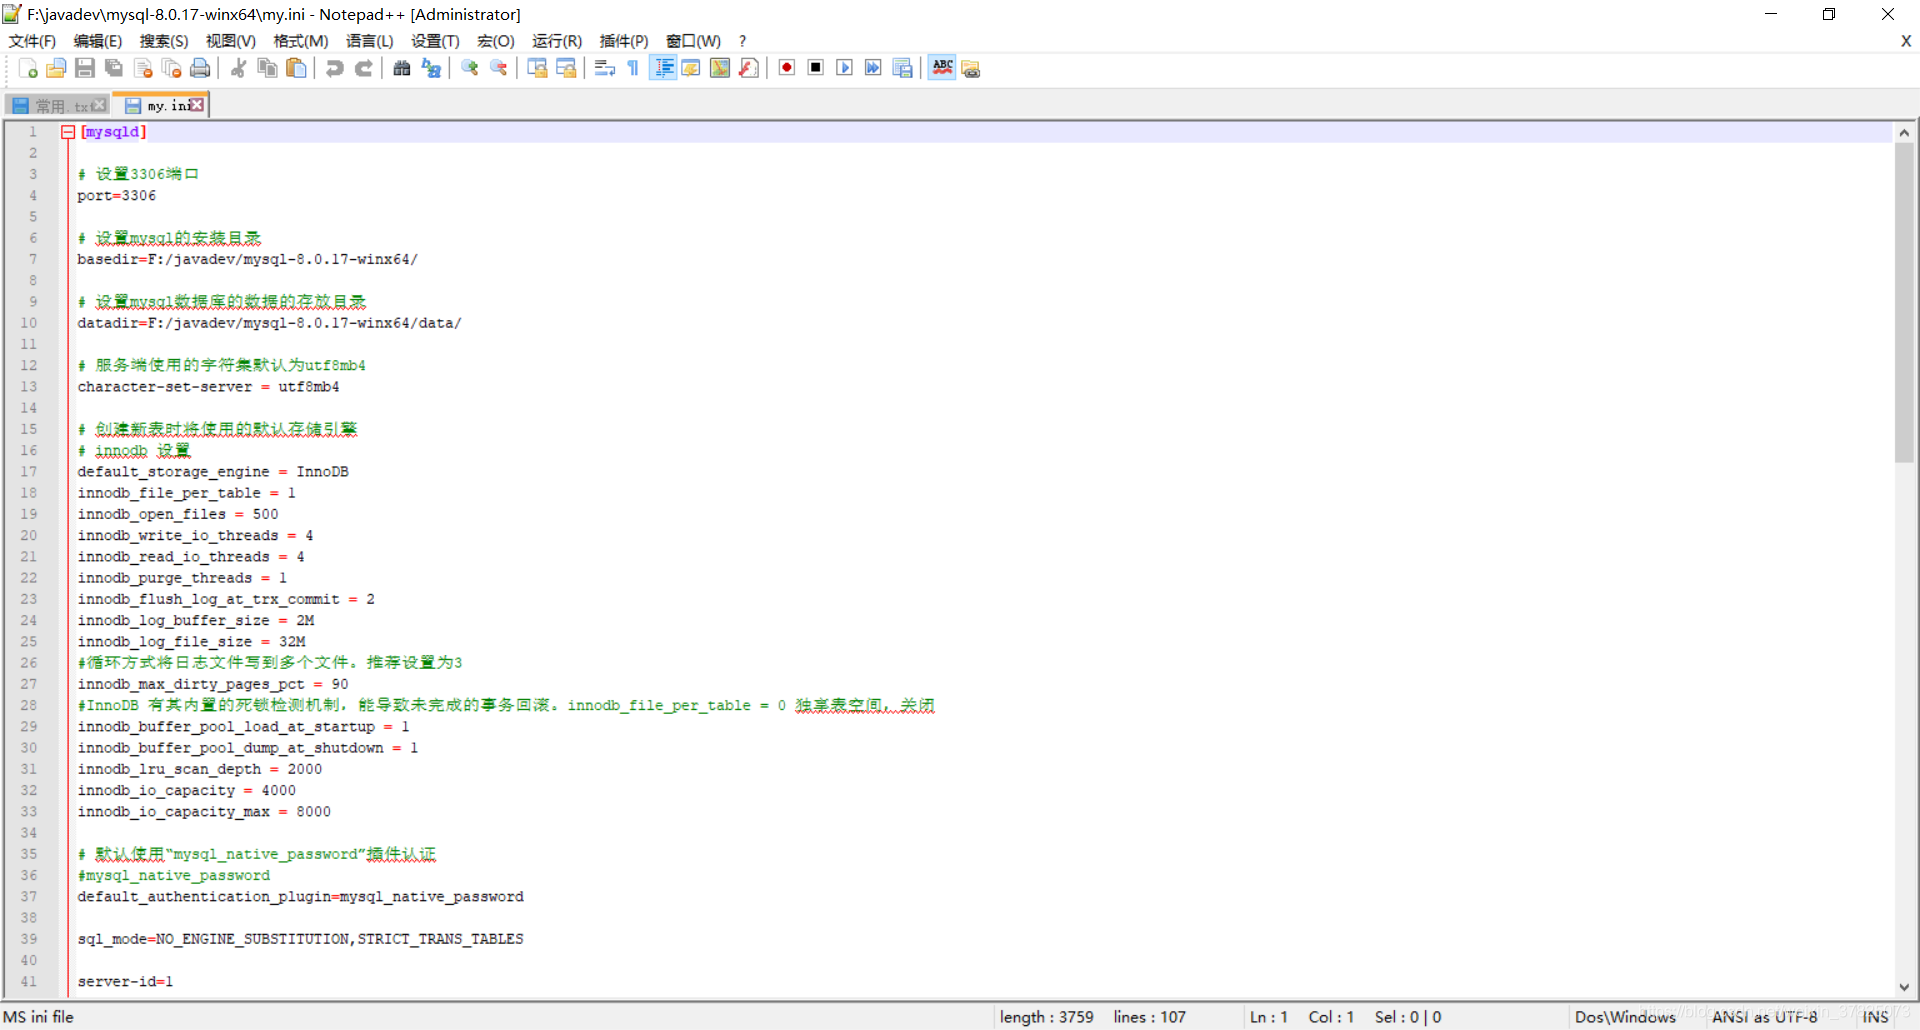Paste using the clipboard icon

(x=296, y=68)
